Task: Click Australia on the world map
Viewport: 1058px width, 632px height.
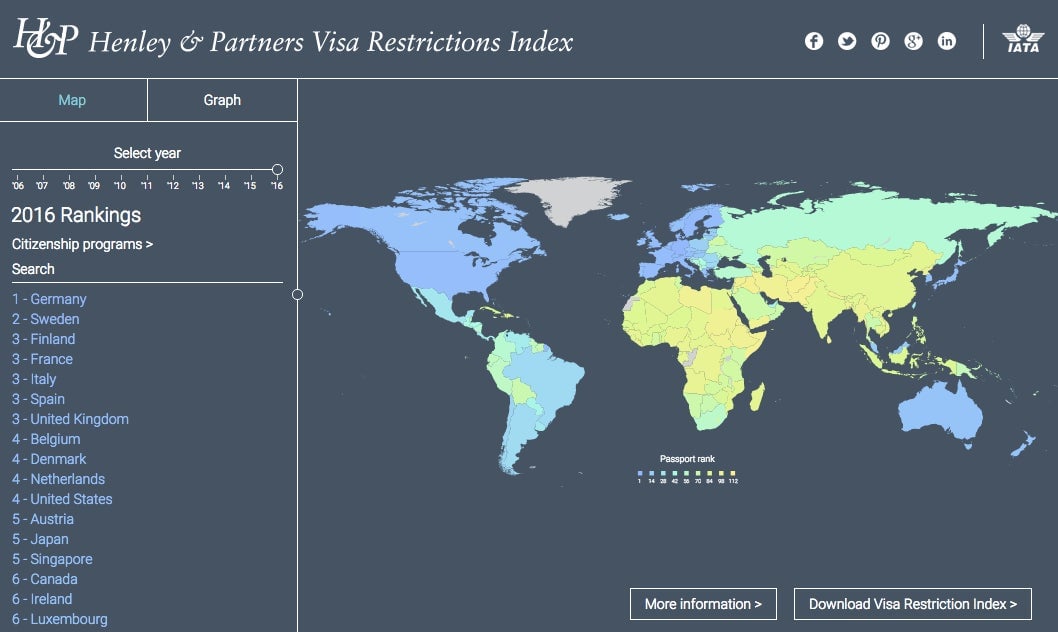Action: click(941, 409)
